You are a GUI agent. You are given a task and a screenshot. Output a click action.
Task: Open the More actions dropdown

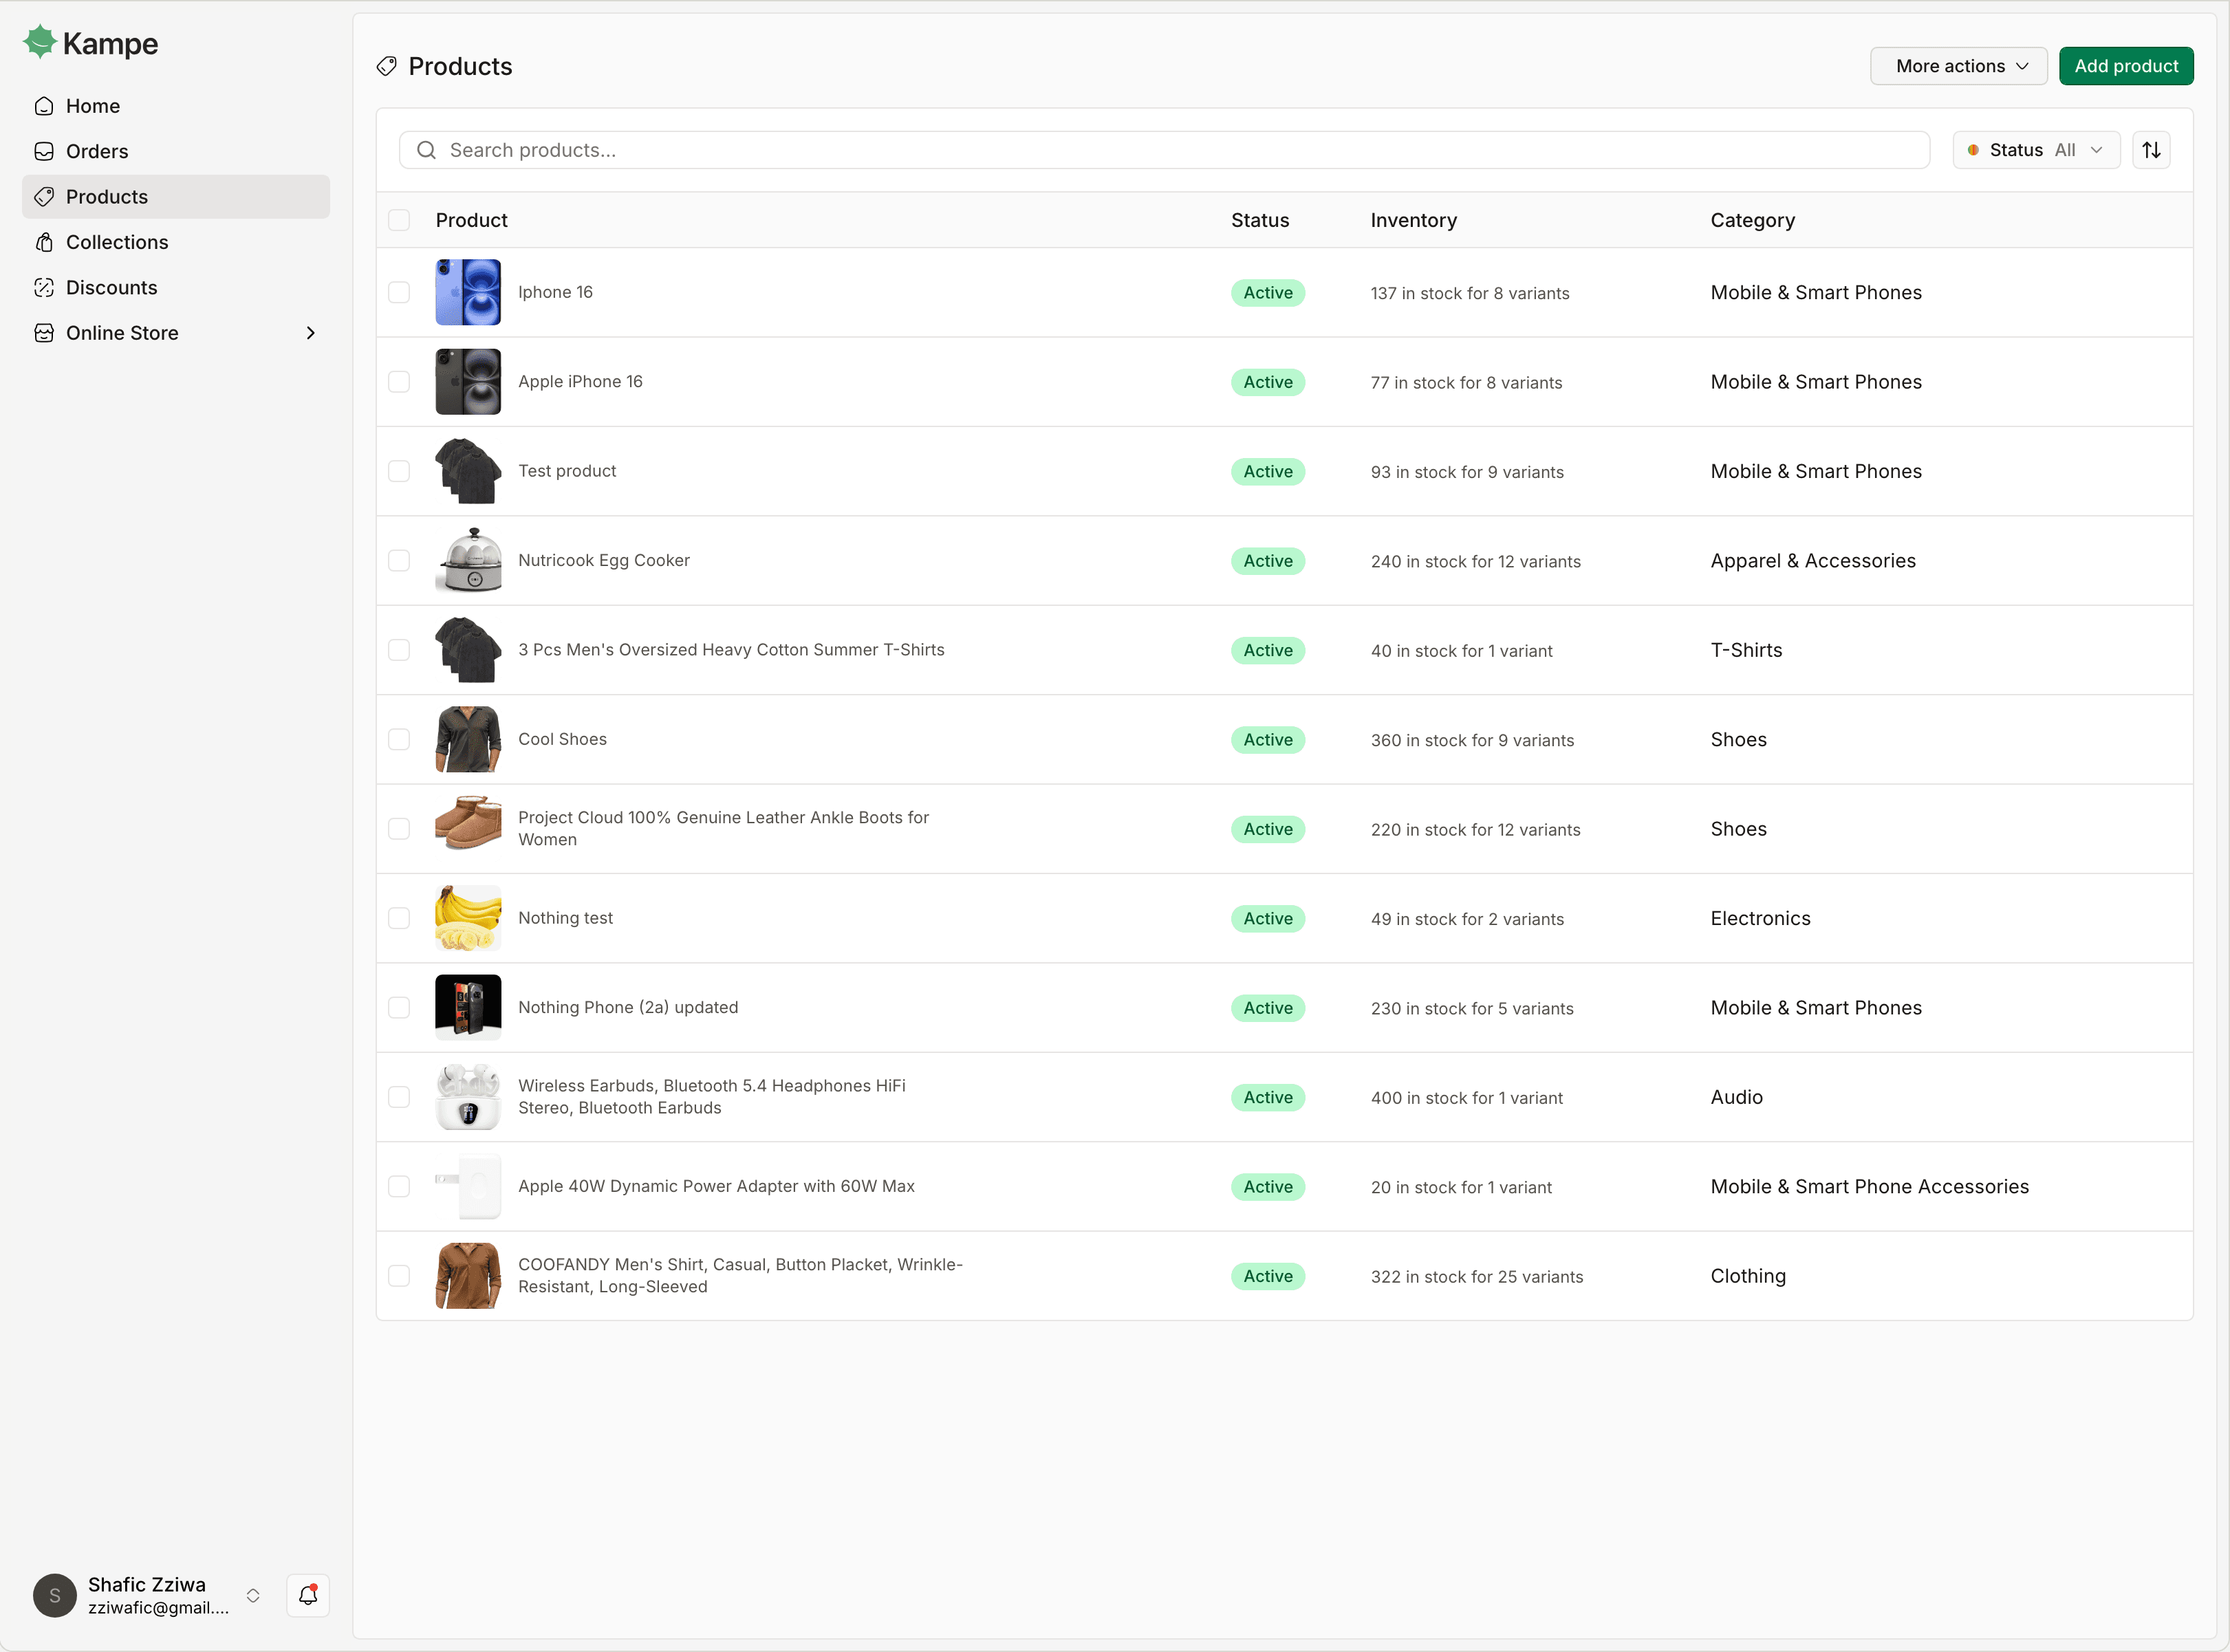[1957, 65]
